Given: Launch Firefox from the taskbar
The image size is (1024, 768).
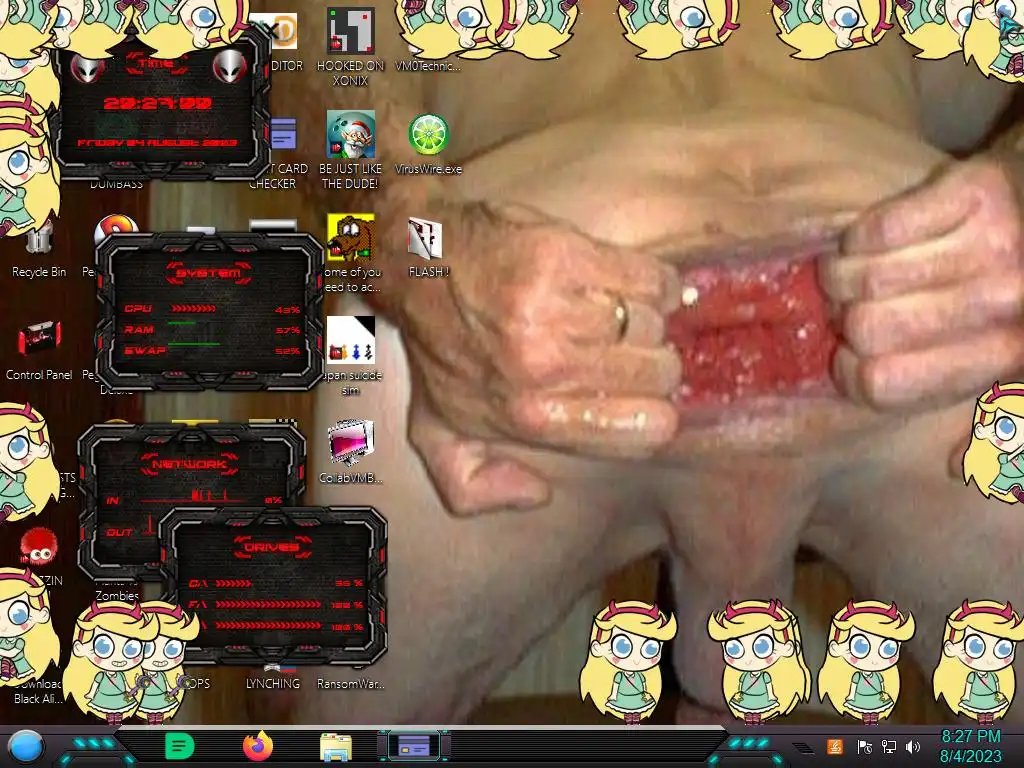Looking at the screenshot, I should click(258, 746).
